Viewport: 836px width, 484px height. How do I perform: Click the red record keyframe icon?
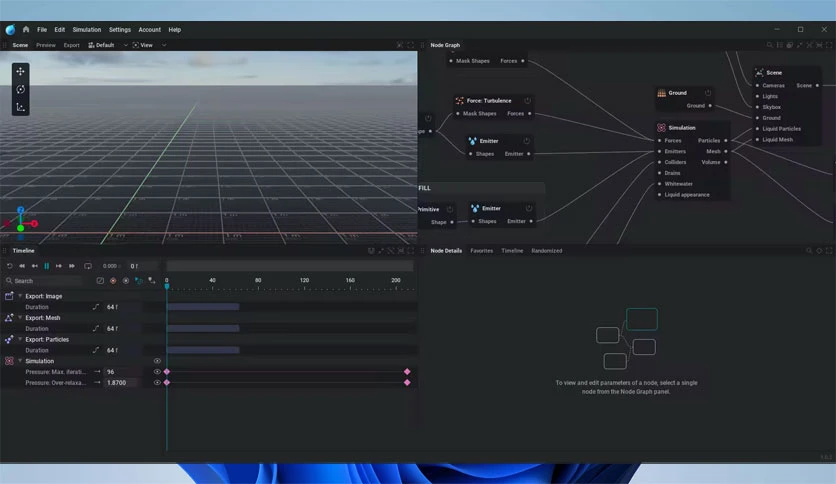coord(113,280)
